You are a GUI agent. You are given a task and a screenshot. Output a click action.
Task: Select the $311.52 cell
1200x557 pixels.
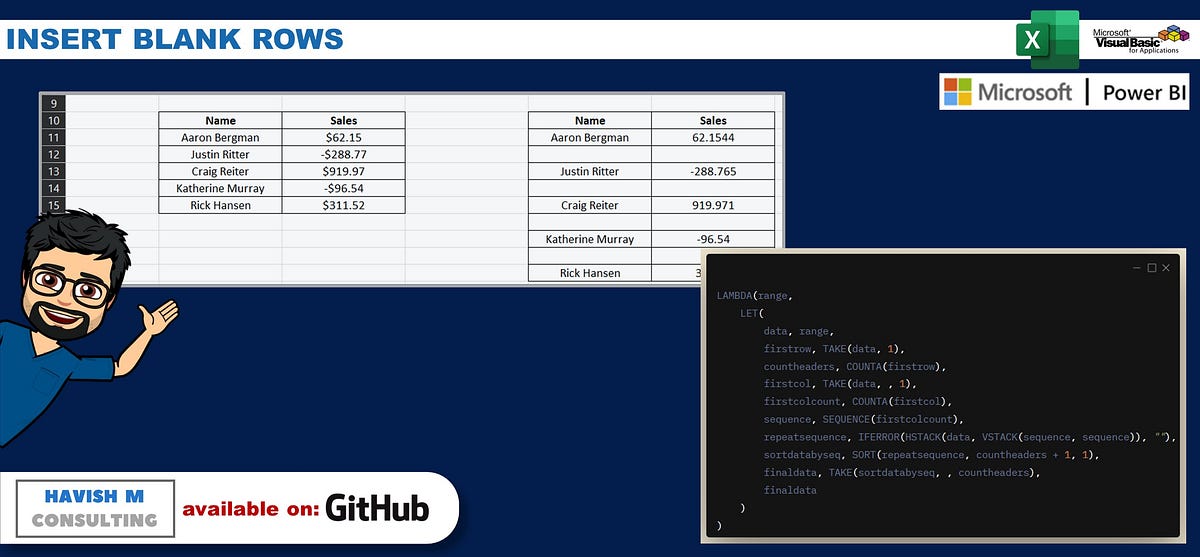(343, 205)
